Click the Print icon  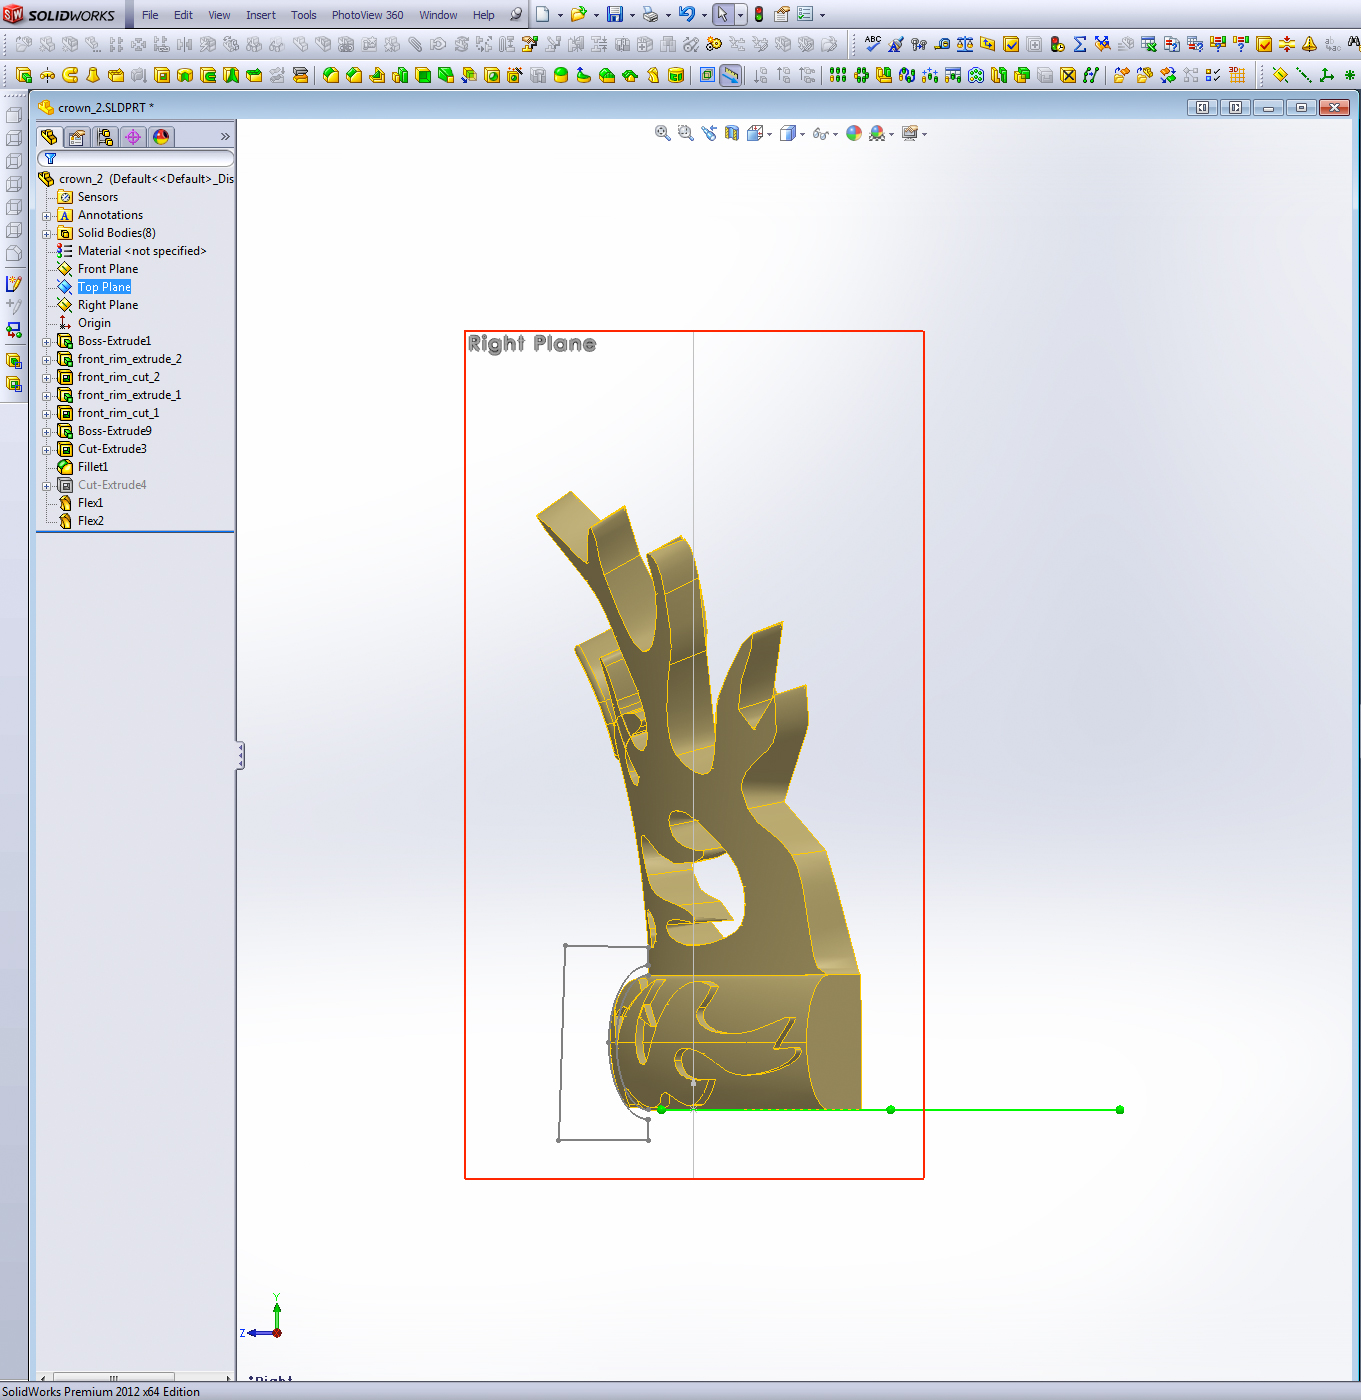(650, 15)
